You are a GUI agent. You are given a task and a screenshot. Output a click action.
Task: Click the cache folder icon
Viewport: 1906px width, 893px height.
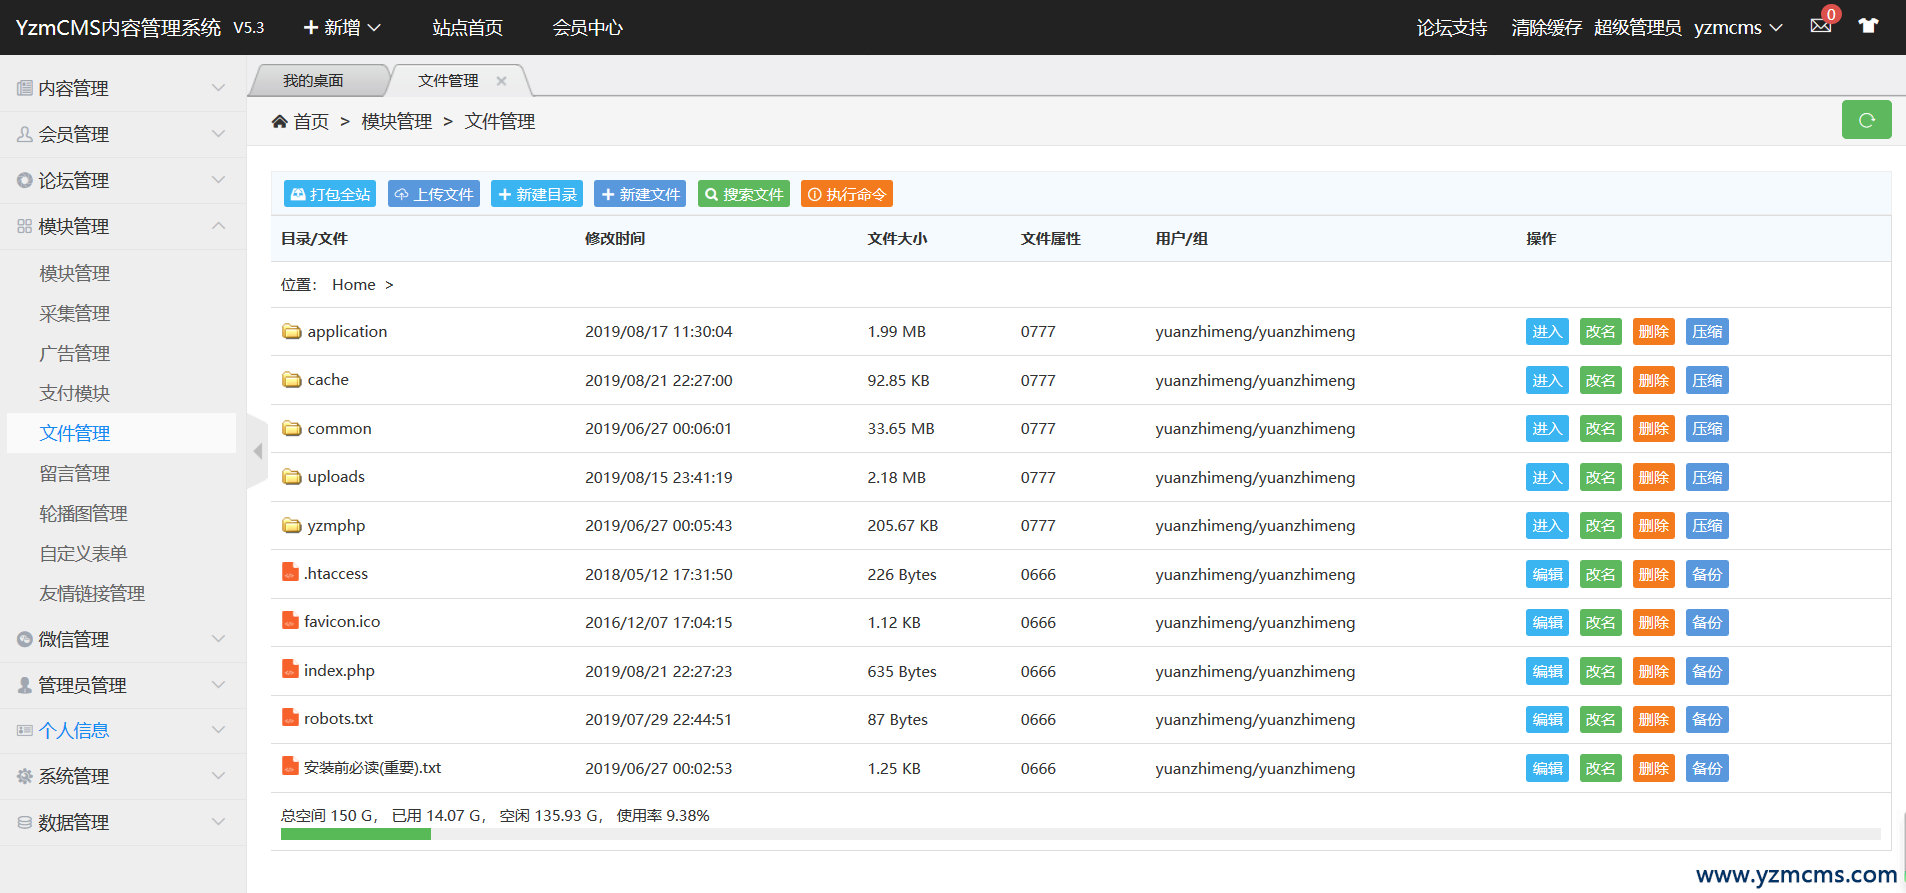coord(291,380)
